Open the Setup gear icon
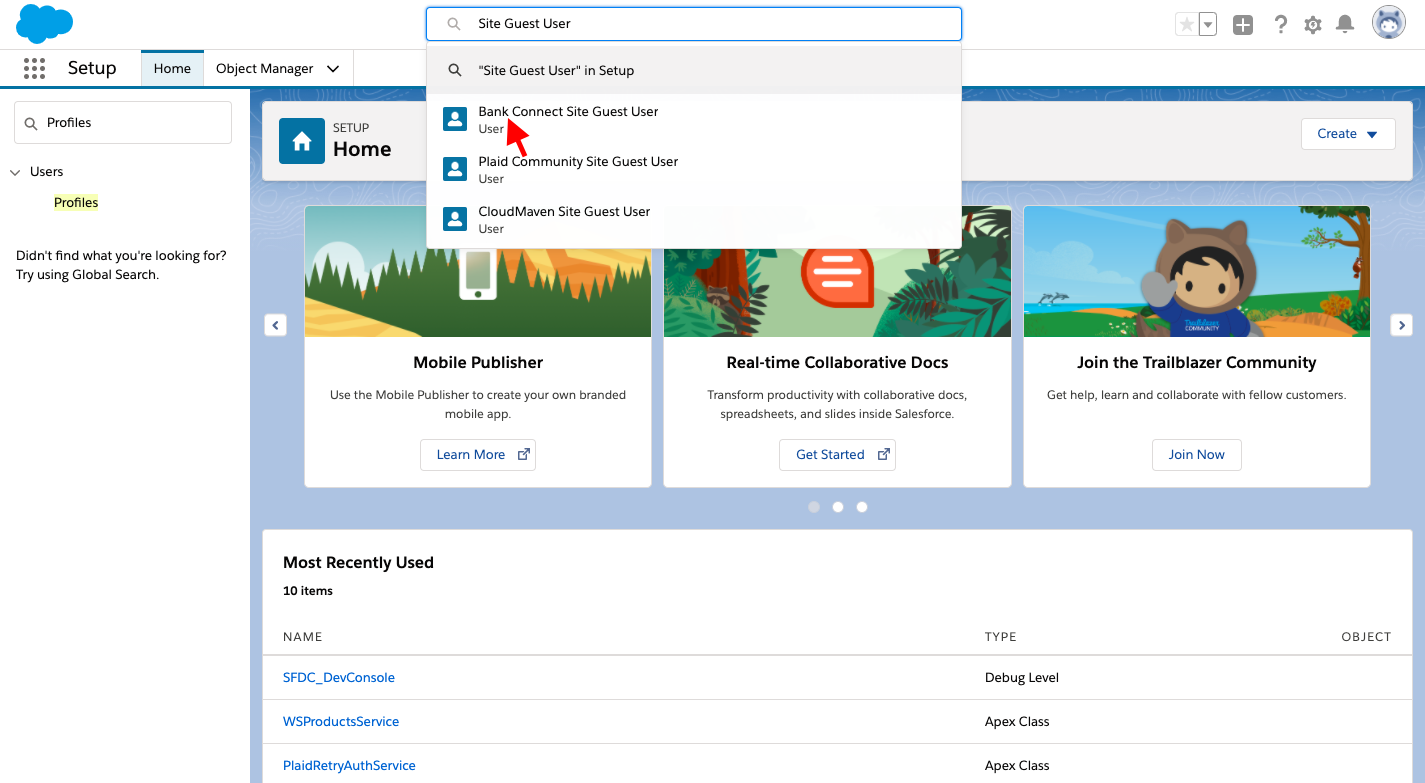 [x=1313, y=25]
